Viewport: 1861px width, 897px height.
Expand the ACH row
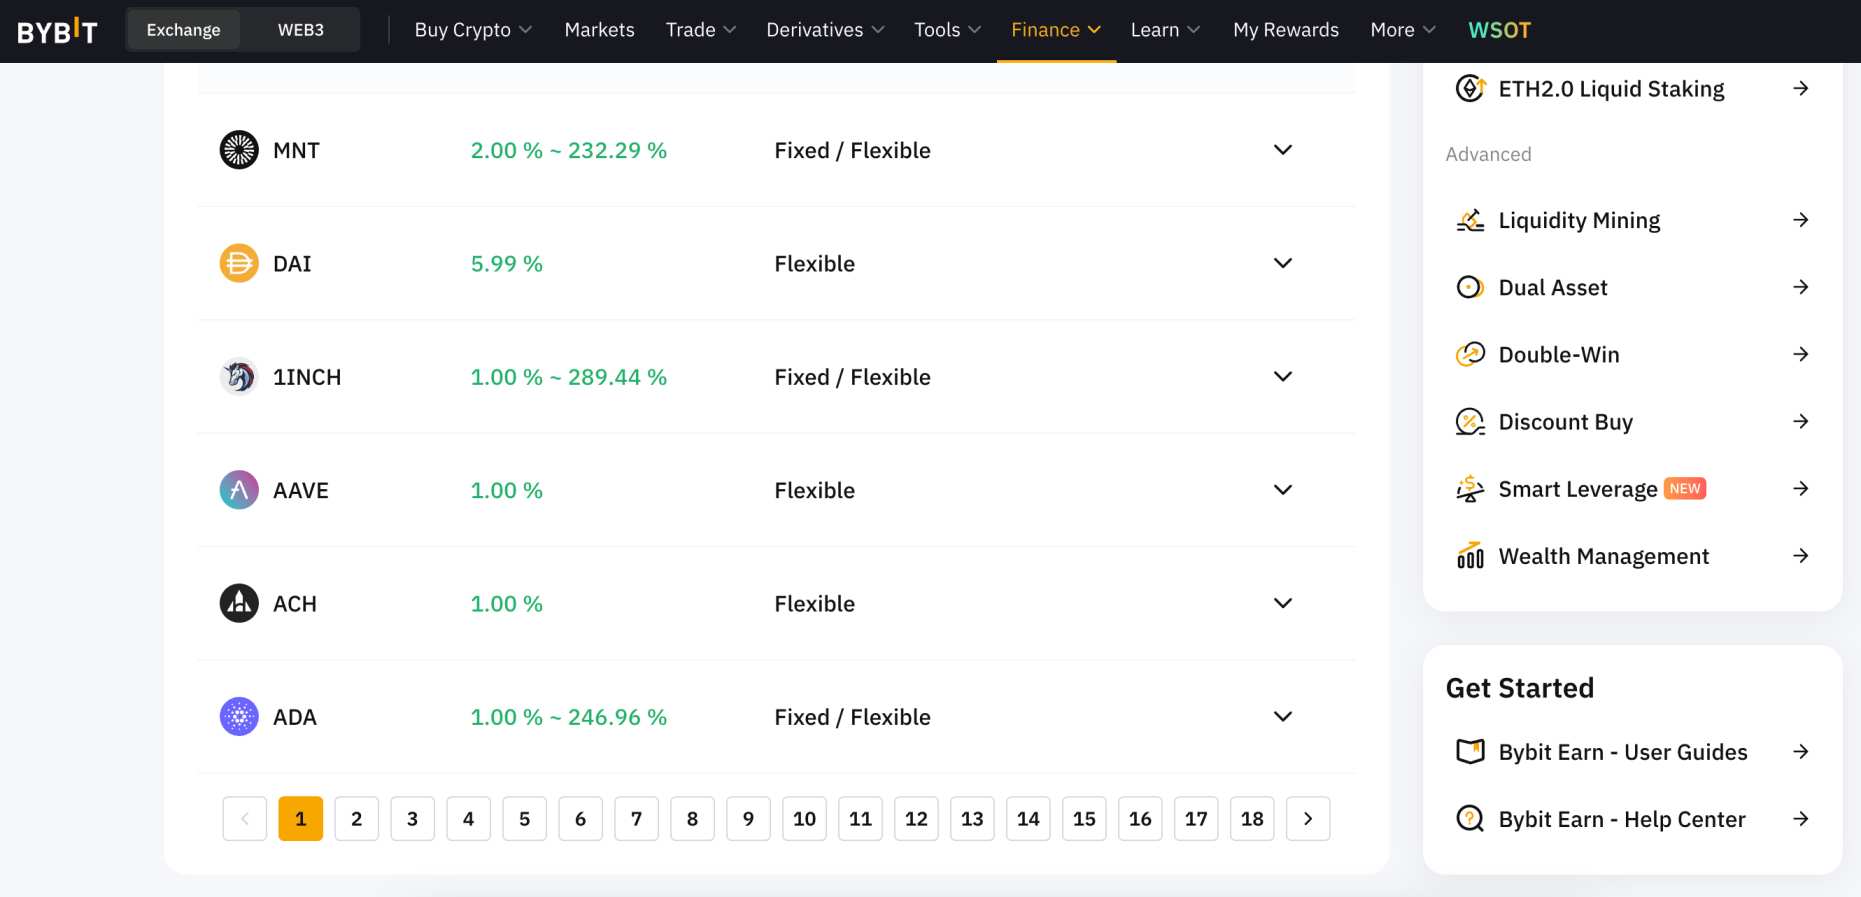click(x=1283, y=603)
